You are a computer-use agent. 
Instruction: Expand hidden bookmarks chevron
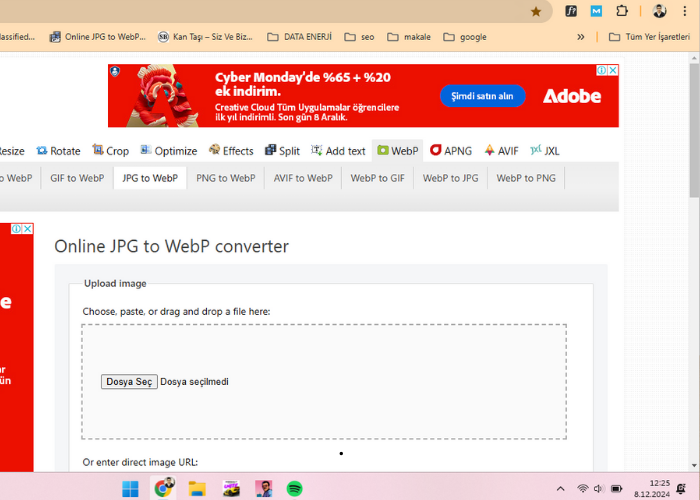[580, 37]
